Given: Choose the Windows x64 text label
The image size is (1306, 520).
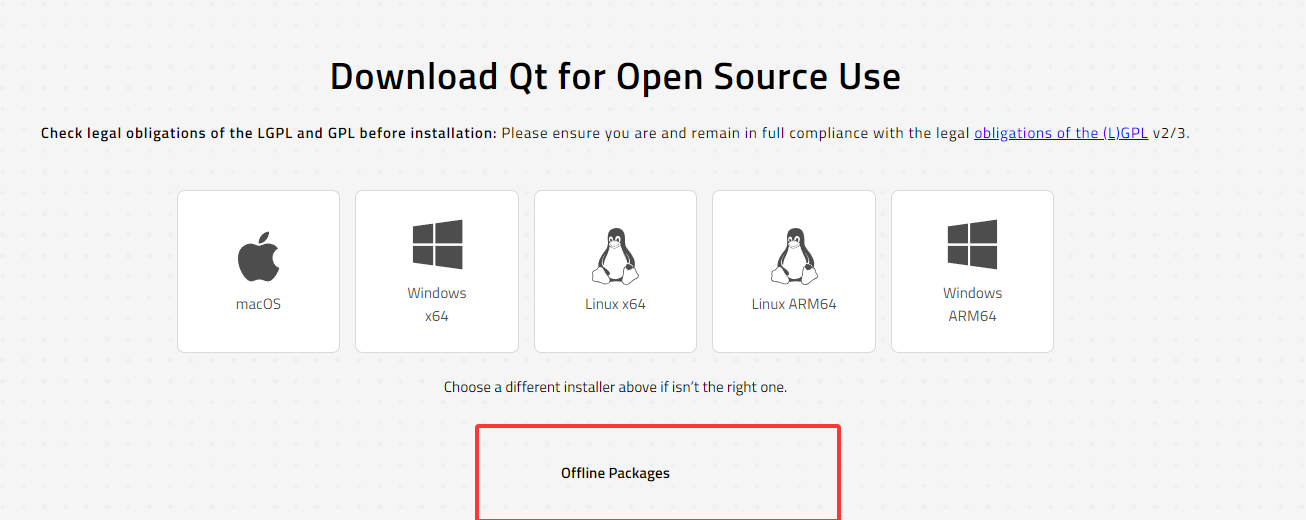Looking at the screenshot, I should coord(437,304).
